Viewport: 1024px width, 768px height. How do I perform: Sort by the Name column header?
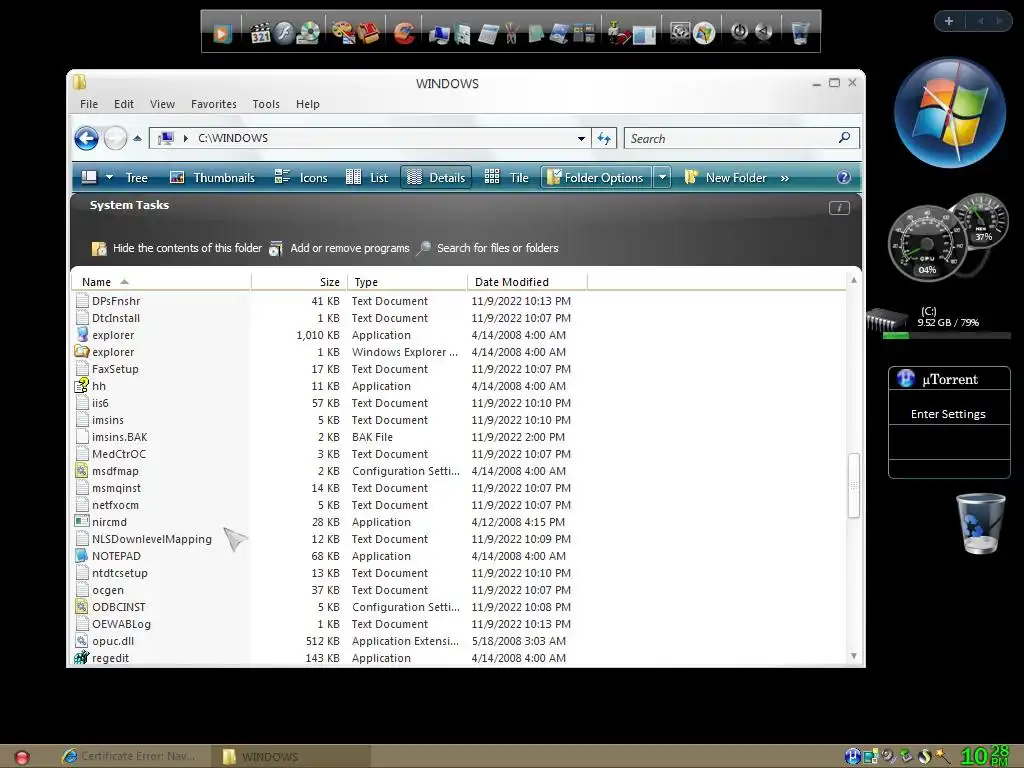(161, 282)
